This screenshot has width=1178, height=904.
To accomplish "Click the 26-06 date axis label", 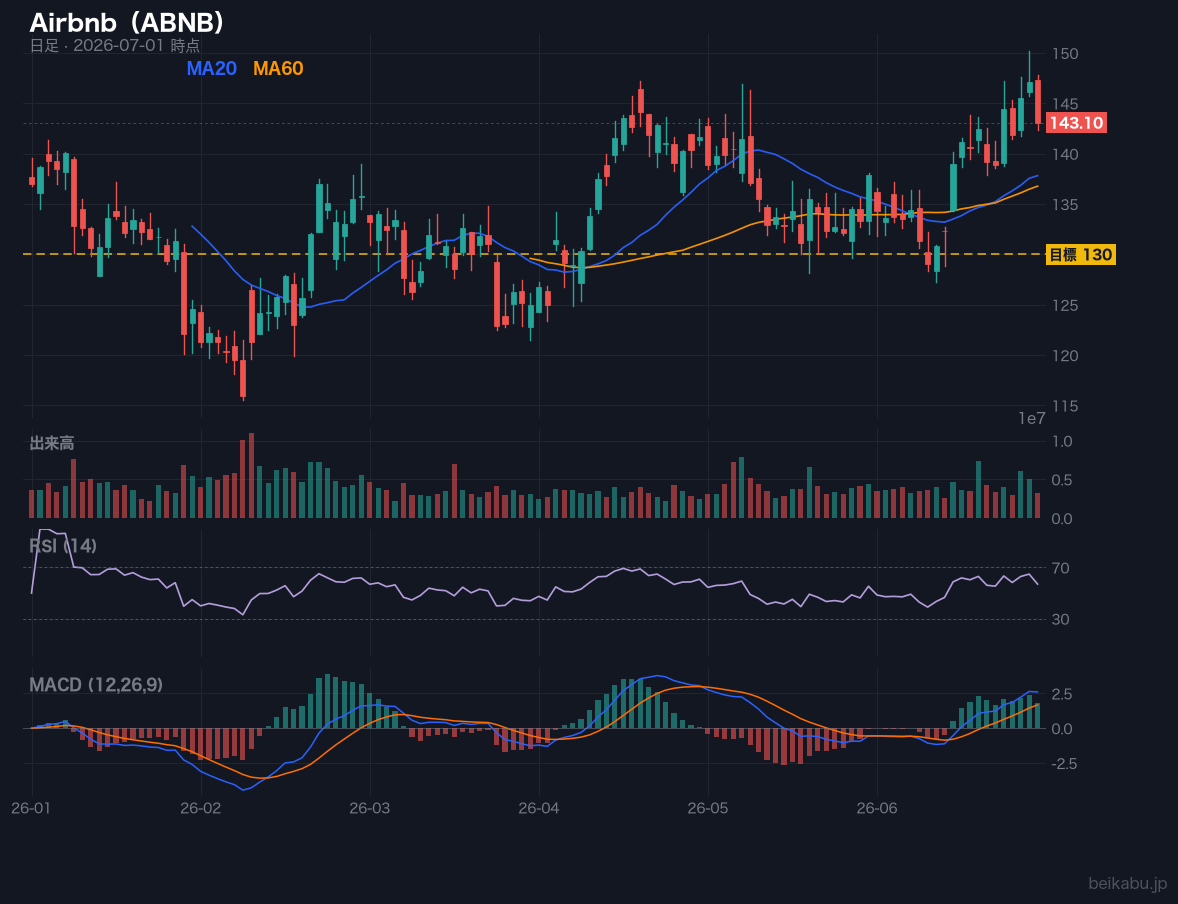I will tap(877, 809).
